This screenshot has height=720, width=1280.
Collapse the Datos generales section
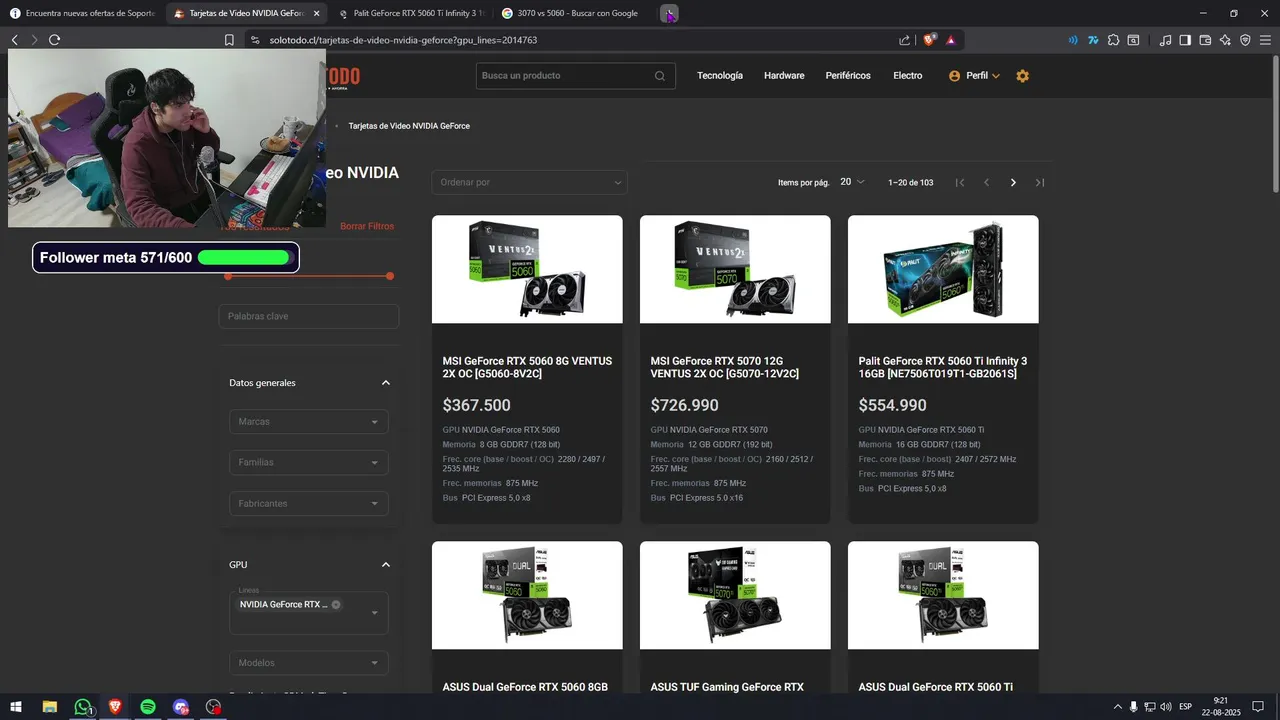tap(386, 383)
